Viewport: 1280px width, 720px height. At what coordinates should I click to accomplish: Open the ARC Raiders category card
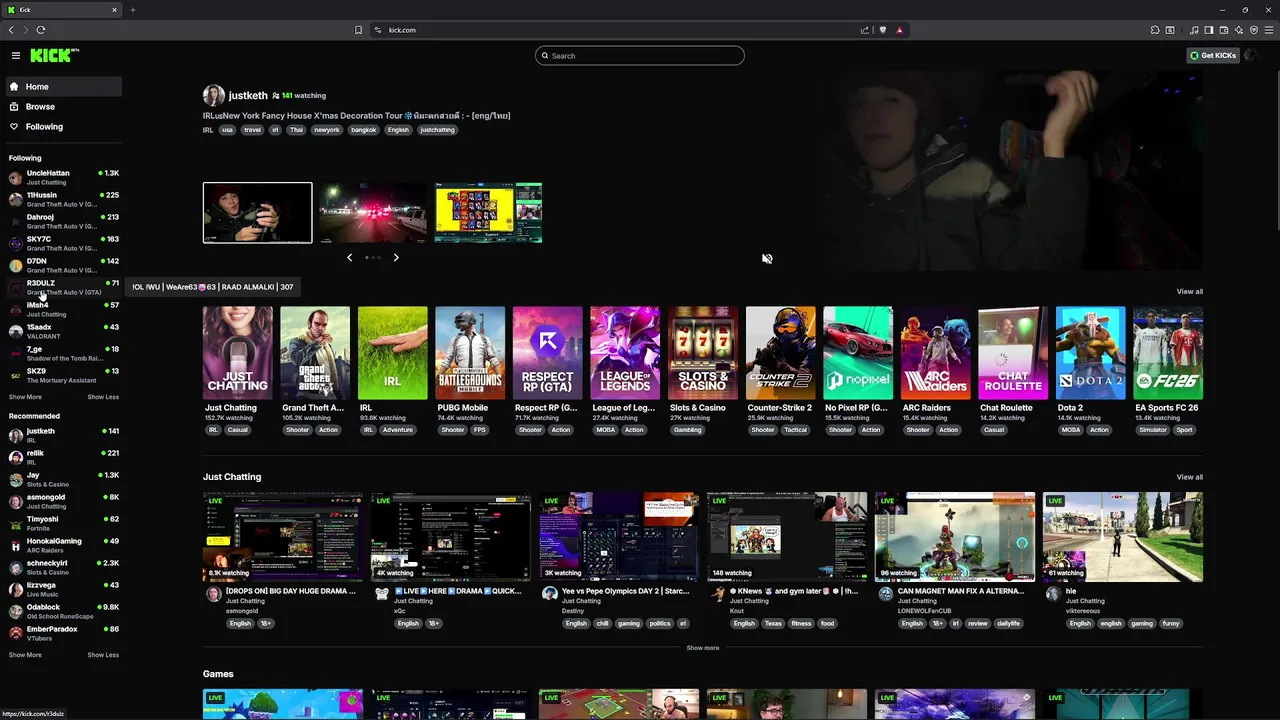935,353
